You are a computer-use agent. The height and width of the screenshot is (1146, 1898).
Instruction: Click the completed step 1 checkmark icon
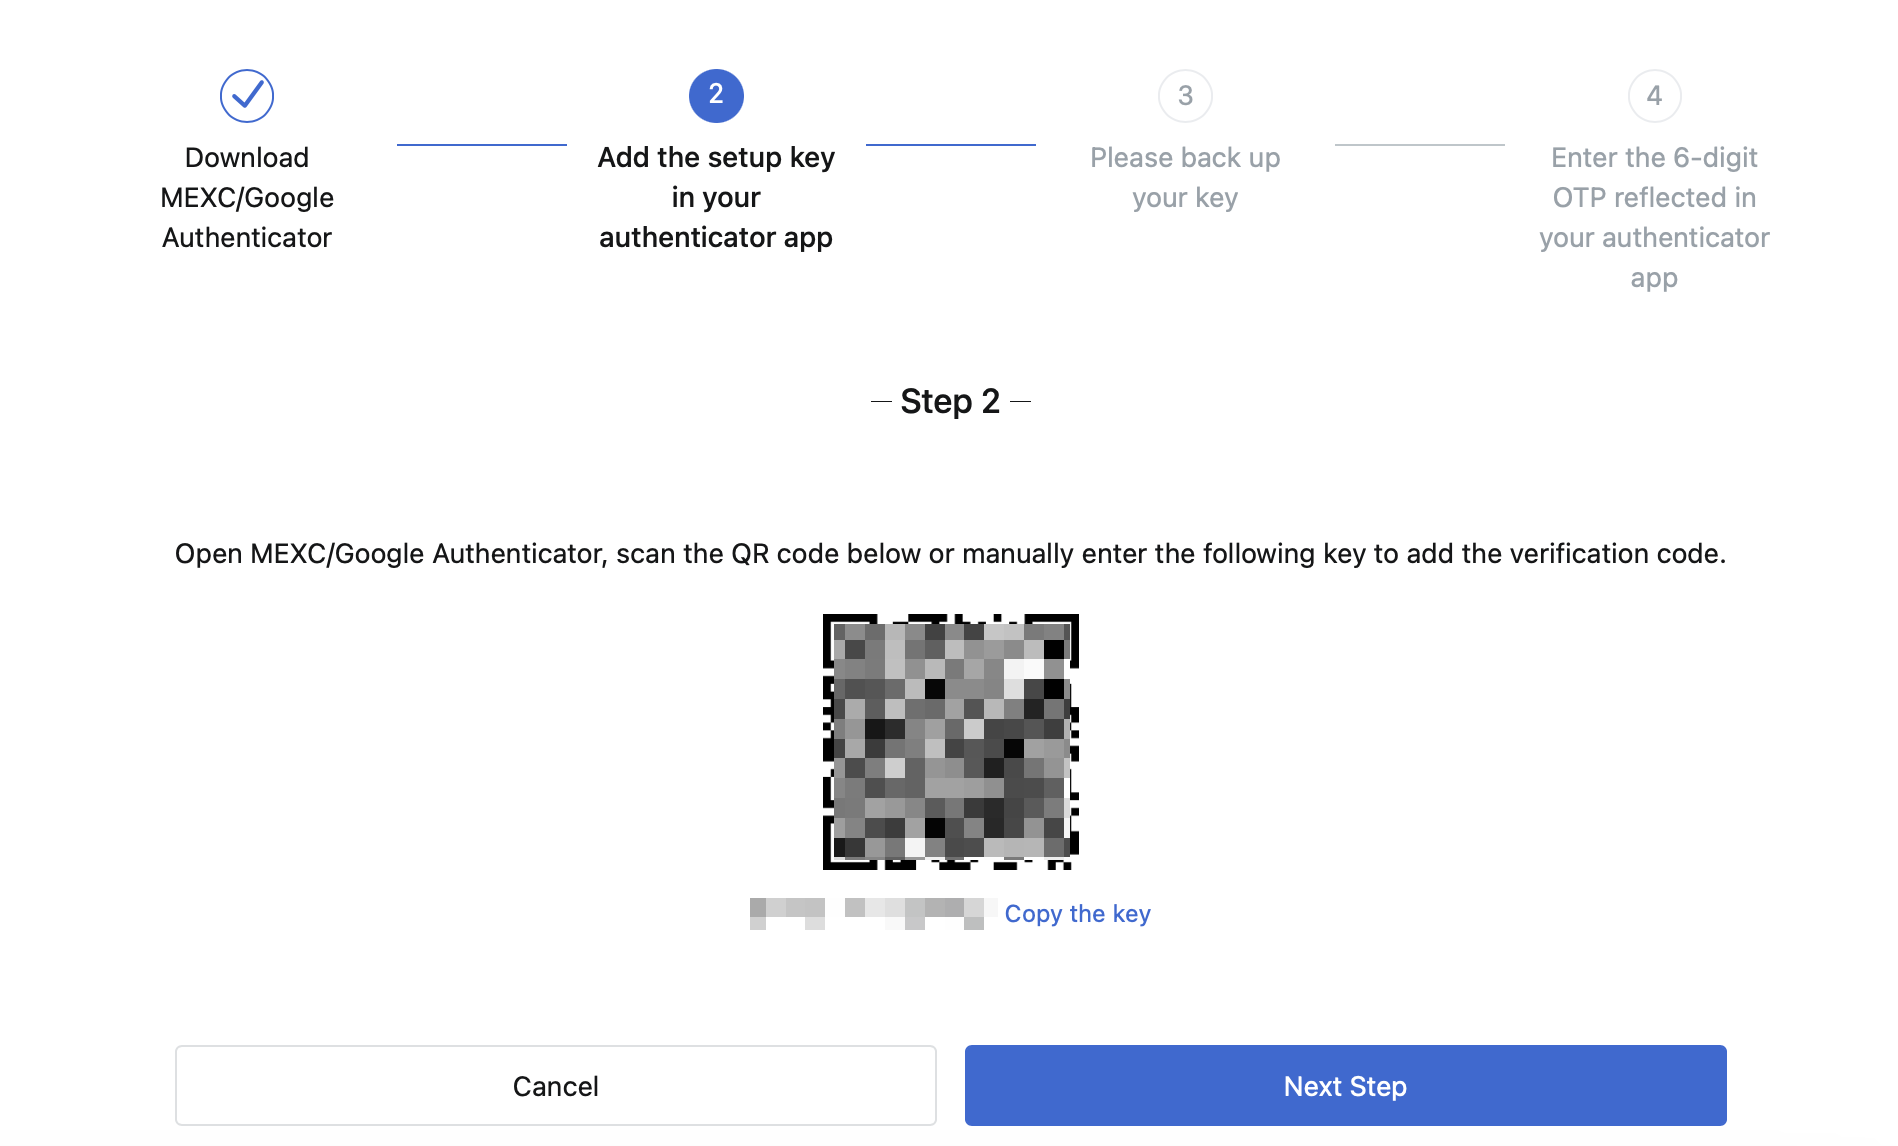(x=247, y=96)
